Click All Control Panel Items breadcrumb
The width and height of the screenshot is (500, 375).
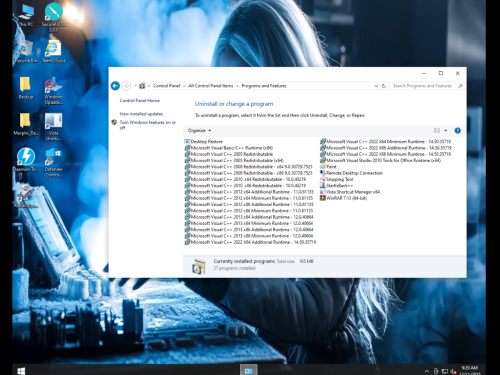click(x=211, y=86)
